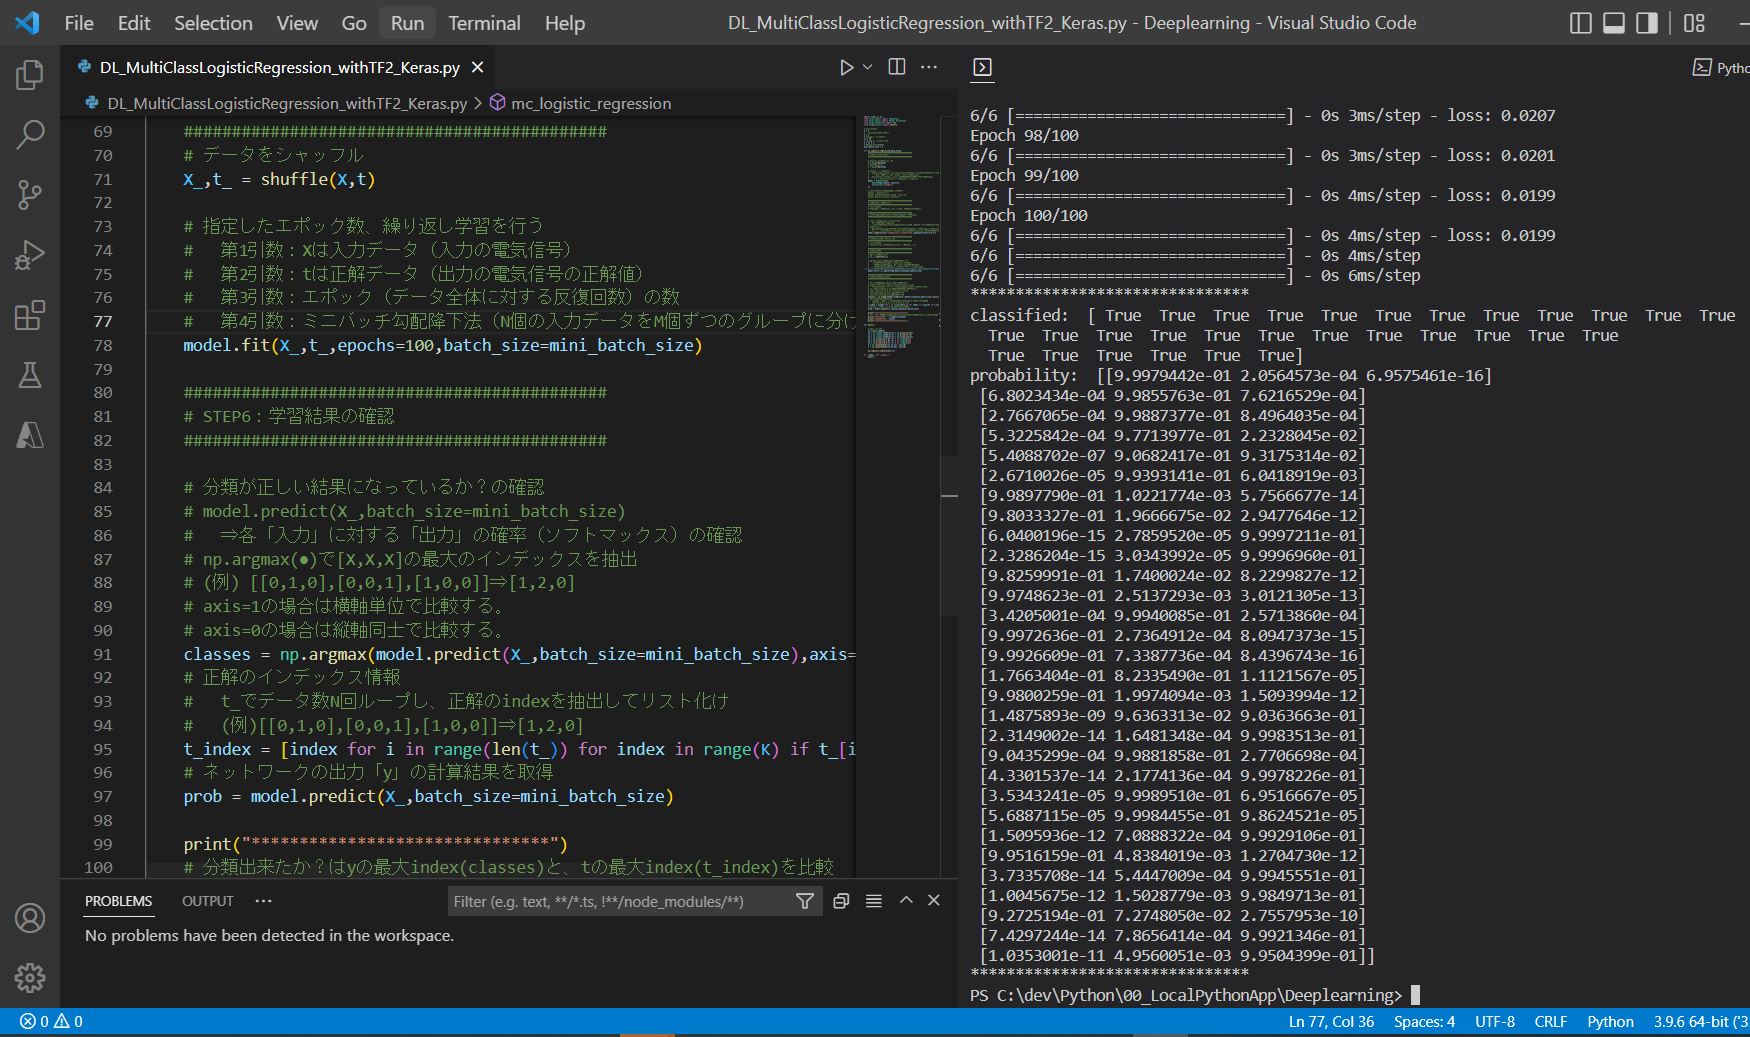The height and width of the screenshot is (1037, 1750).
Task: Open the File menu
Action: 79,23
